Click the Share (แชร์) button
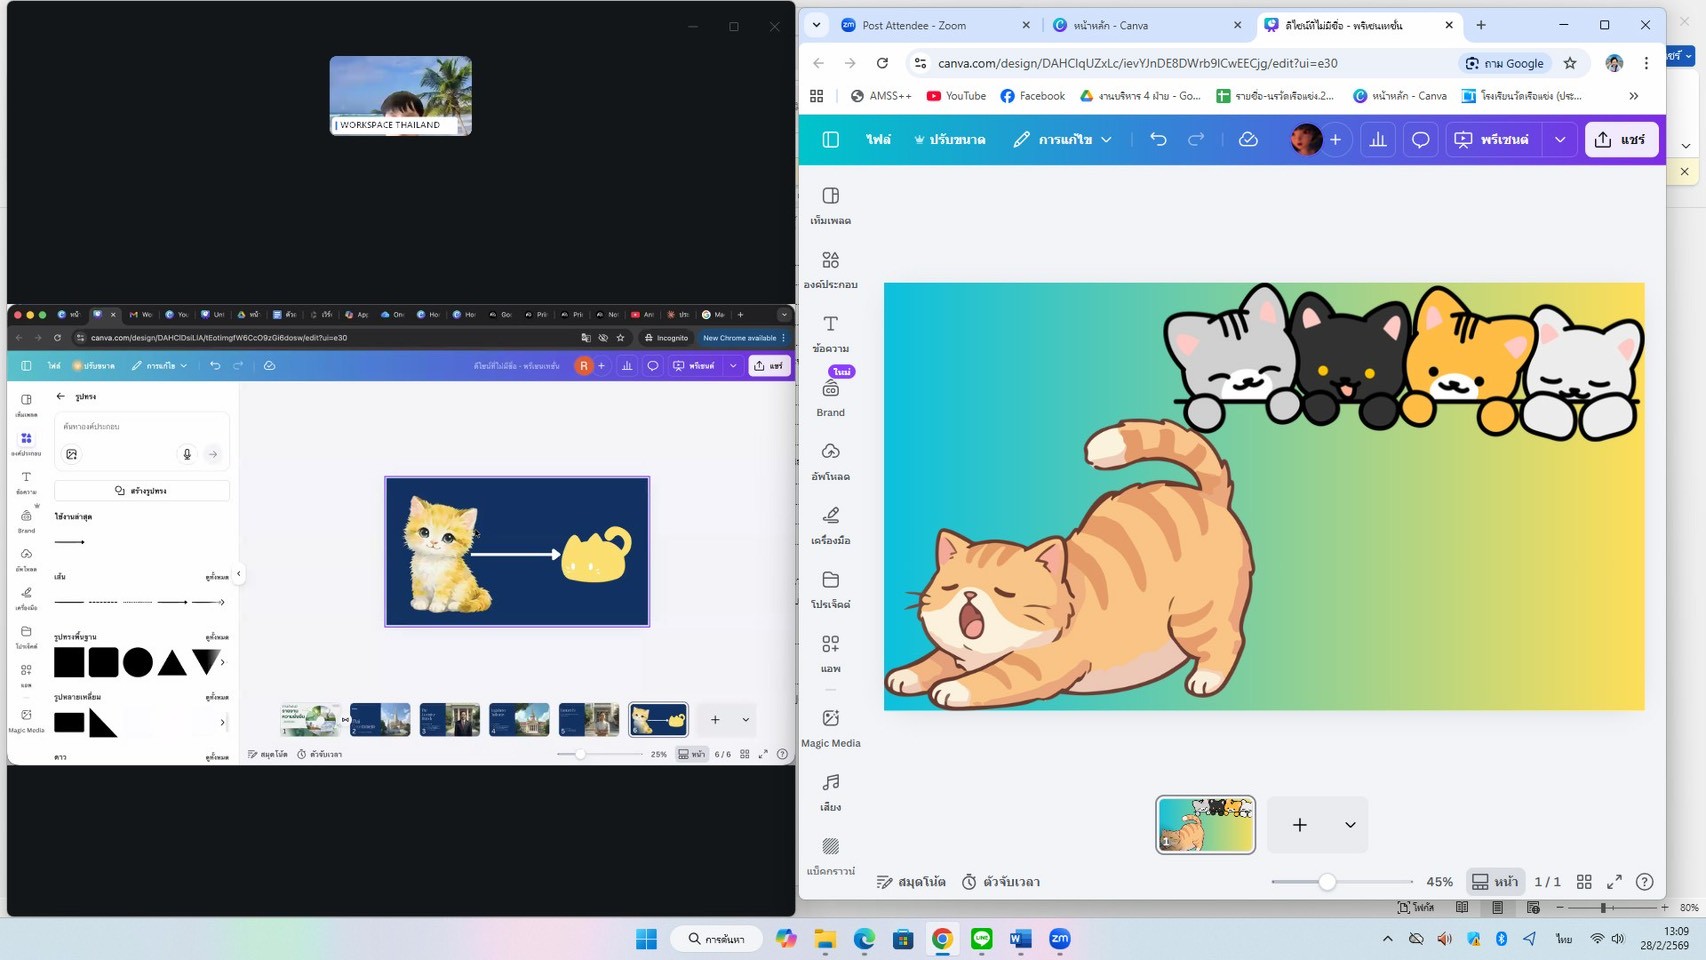This screenshot has width=1706, height=960. pyautogui.click(x=1620, y=140)
